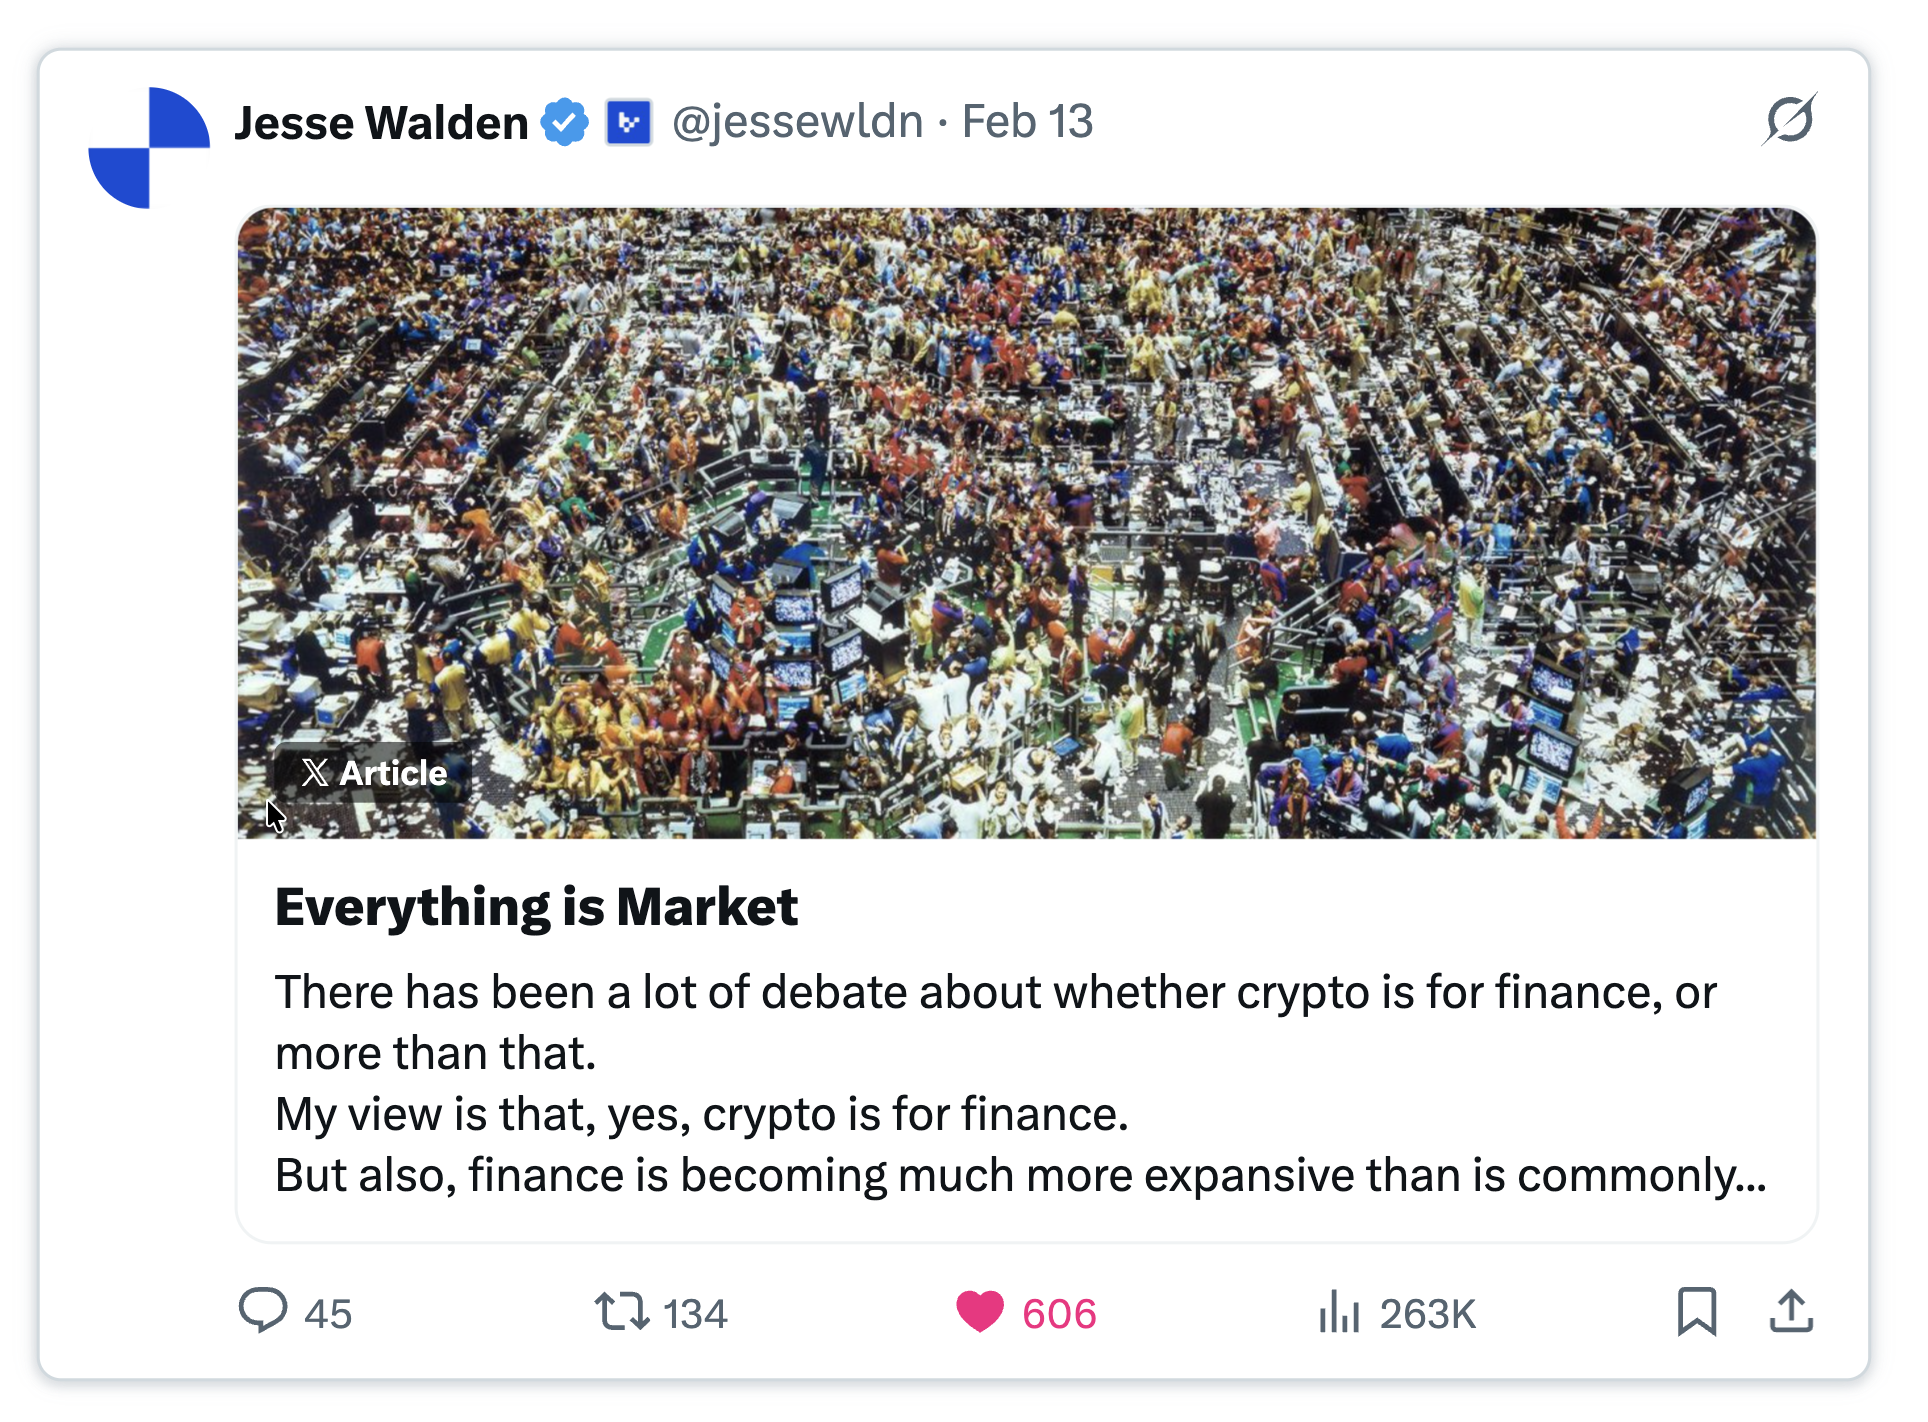This screenshot has height=1422, width=1928.
Task: Open the affiliate badge next to the checkmark
Action: tap(630, 121)
